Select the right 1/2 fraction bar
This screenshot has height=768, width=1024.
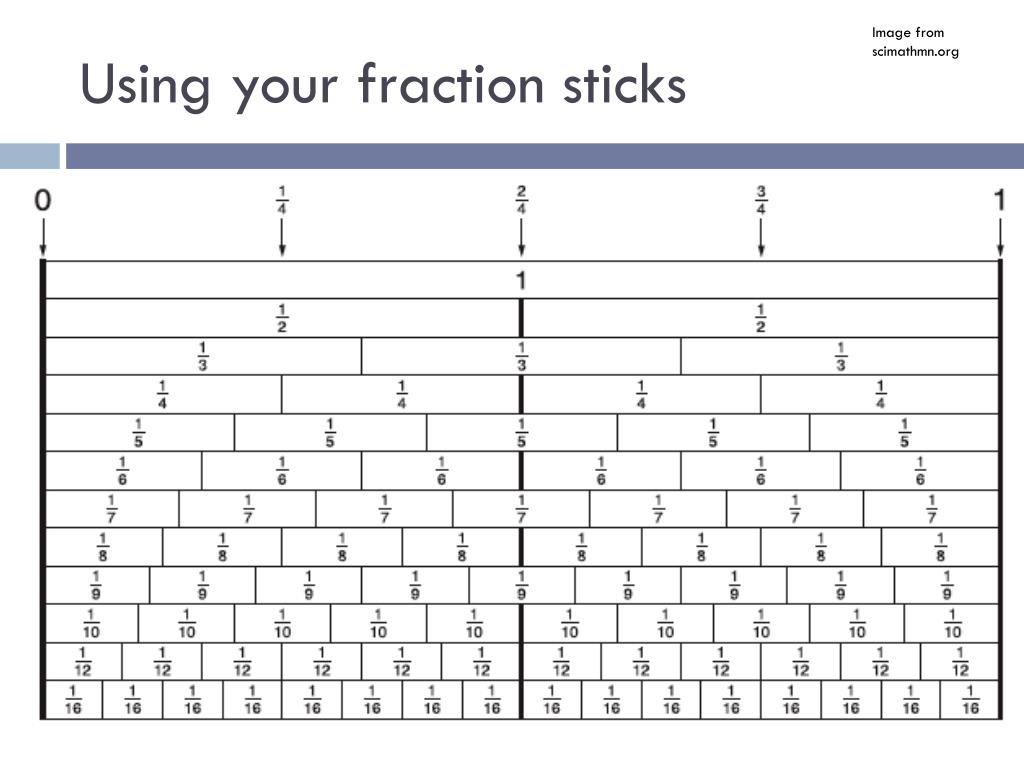[x=761, y=318]
